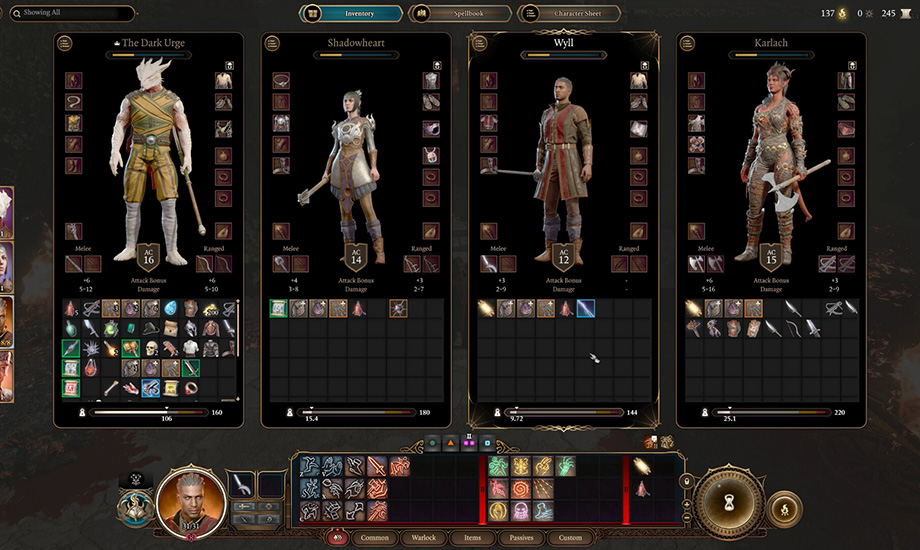Click the sealed letter in Dark Urge inventory
Viewport: 920px width, 550px height.
click(x=170, y=329)
